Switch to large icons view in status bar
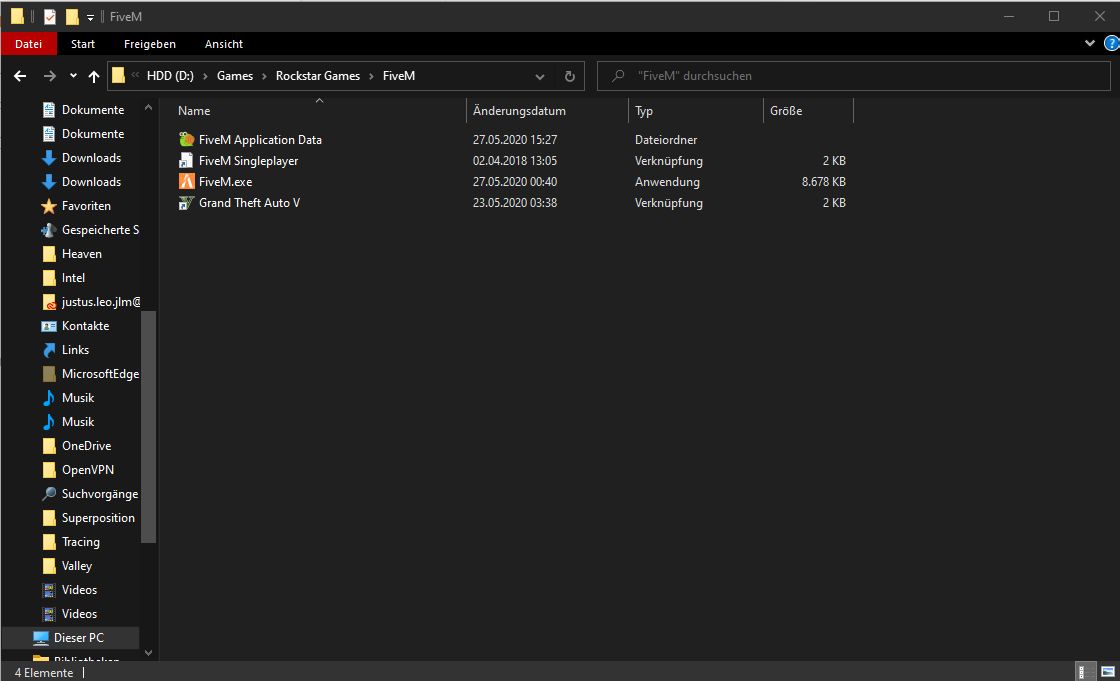1120x681 pixels. point(1108,672)
